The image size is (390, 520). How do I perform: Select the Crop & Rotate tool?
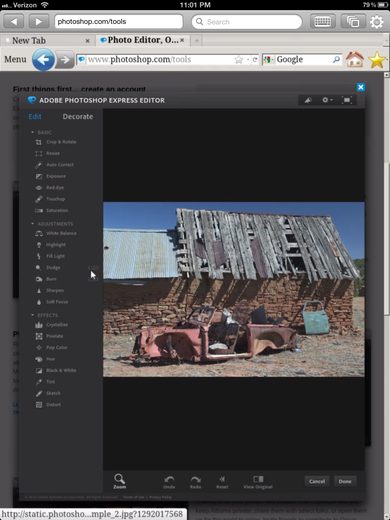pos(56,142)
